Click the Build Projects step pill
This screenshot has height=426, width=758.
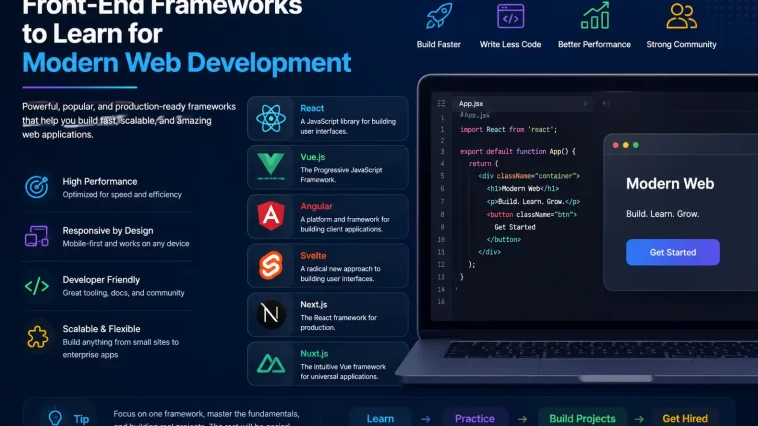(582, 418)
